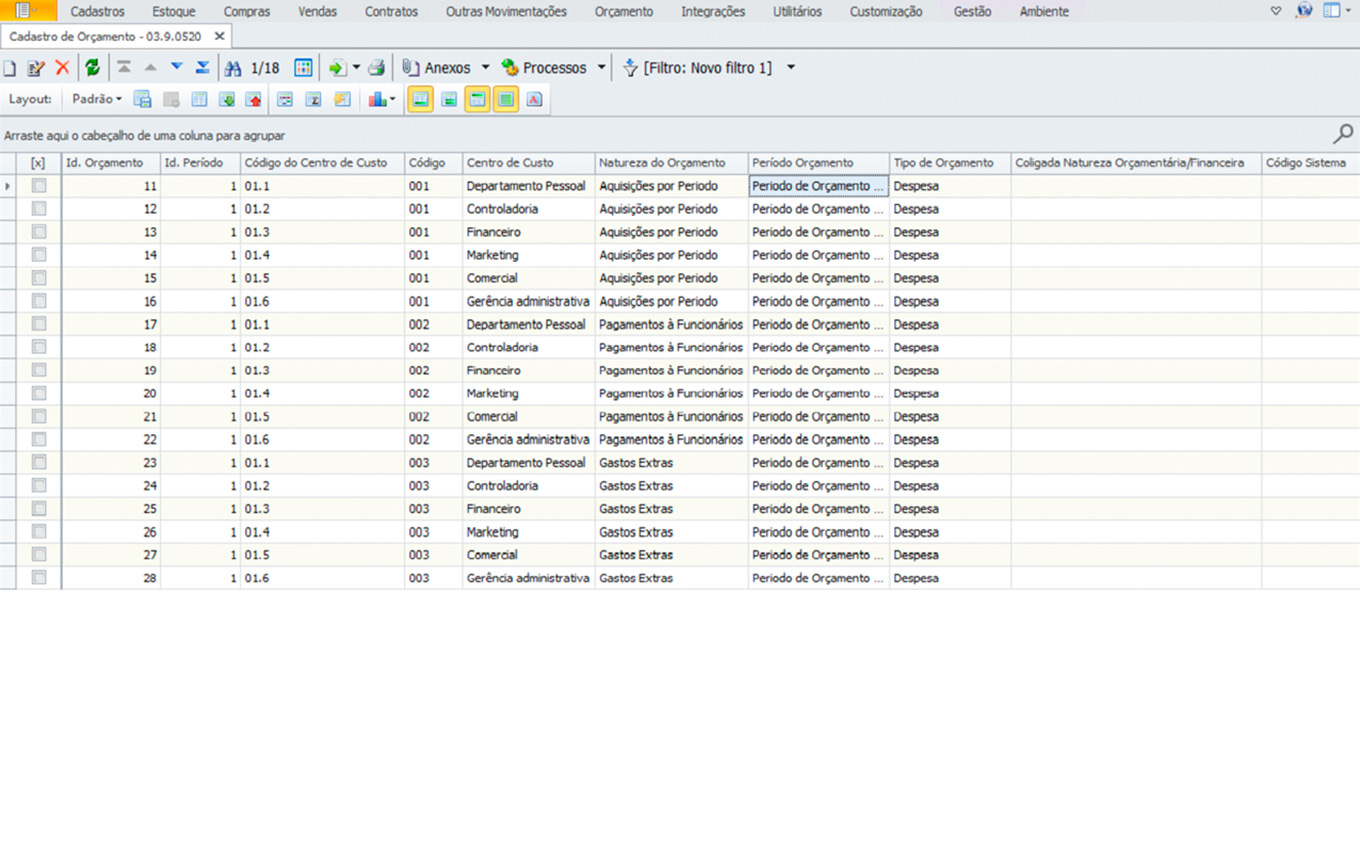Screen dimensions: 1360x850
Task: Tick the checkbox on row 20 Marketing
Action: (39, 393)
